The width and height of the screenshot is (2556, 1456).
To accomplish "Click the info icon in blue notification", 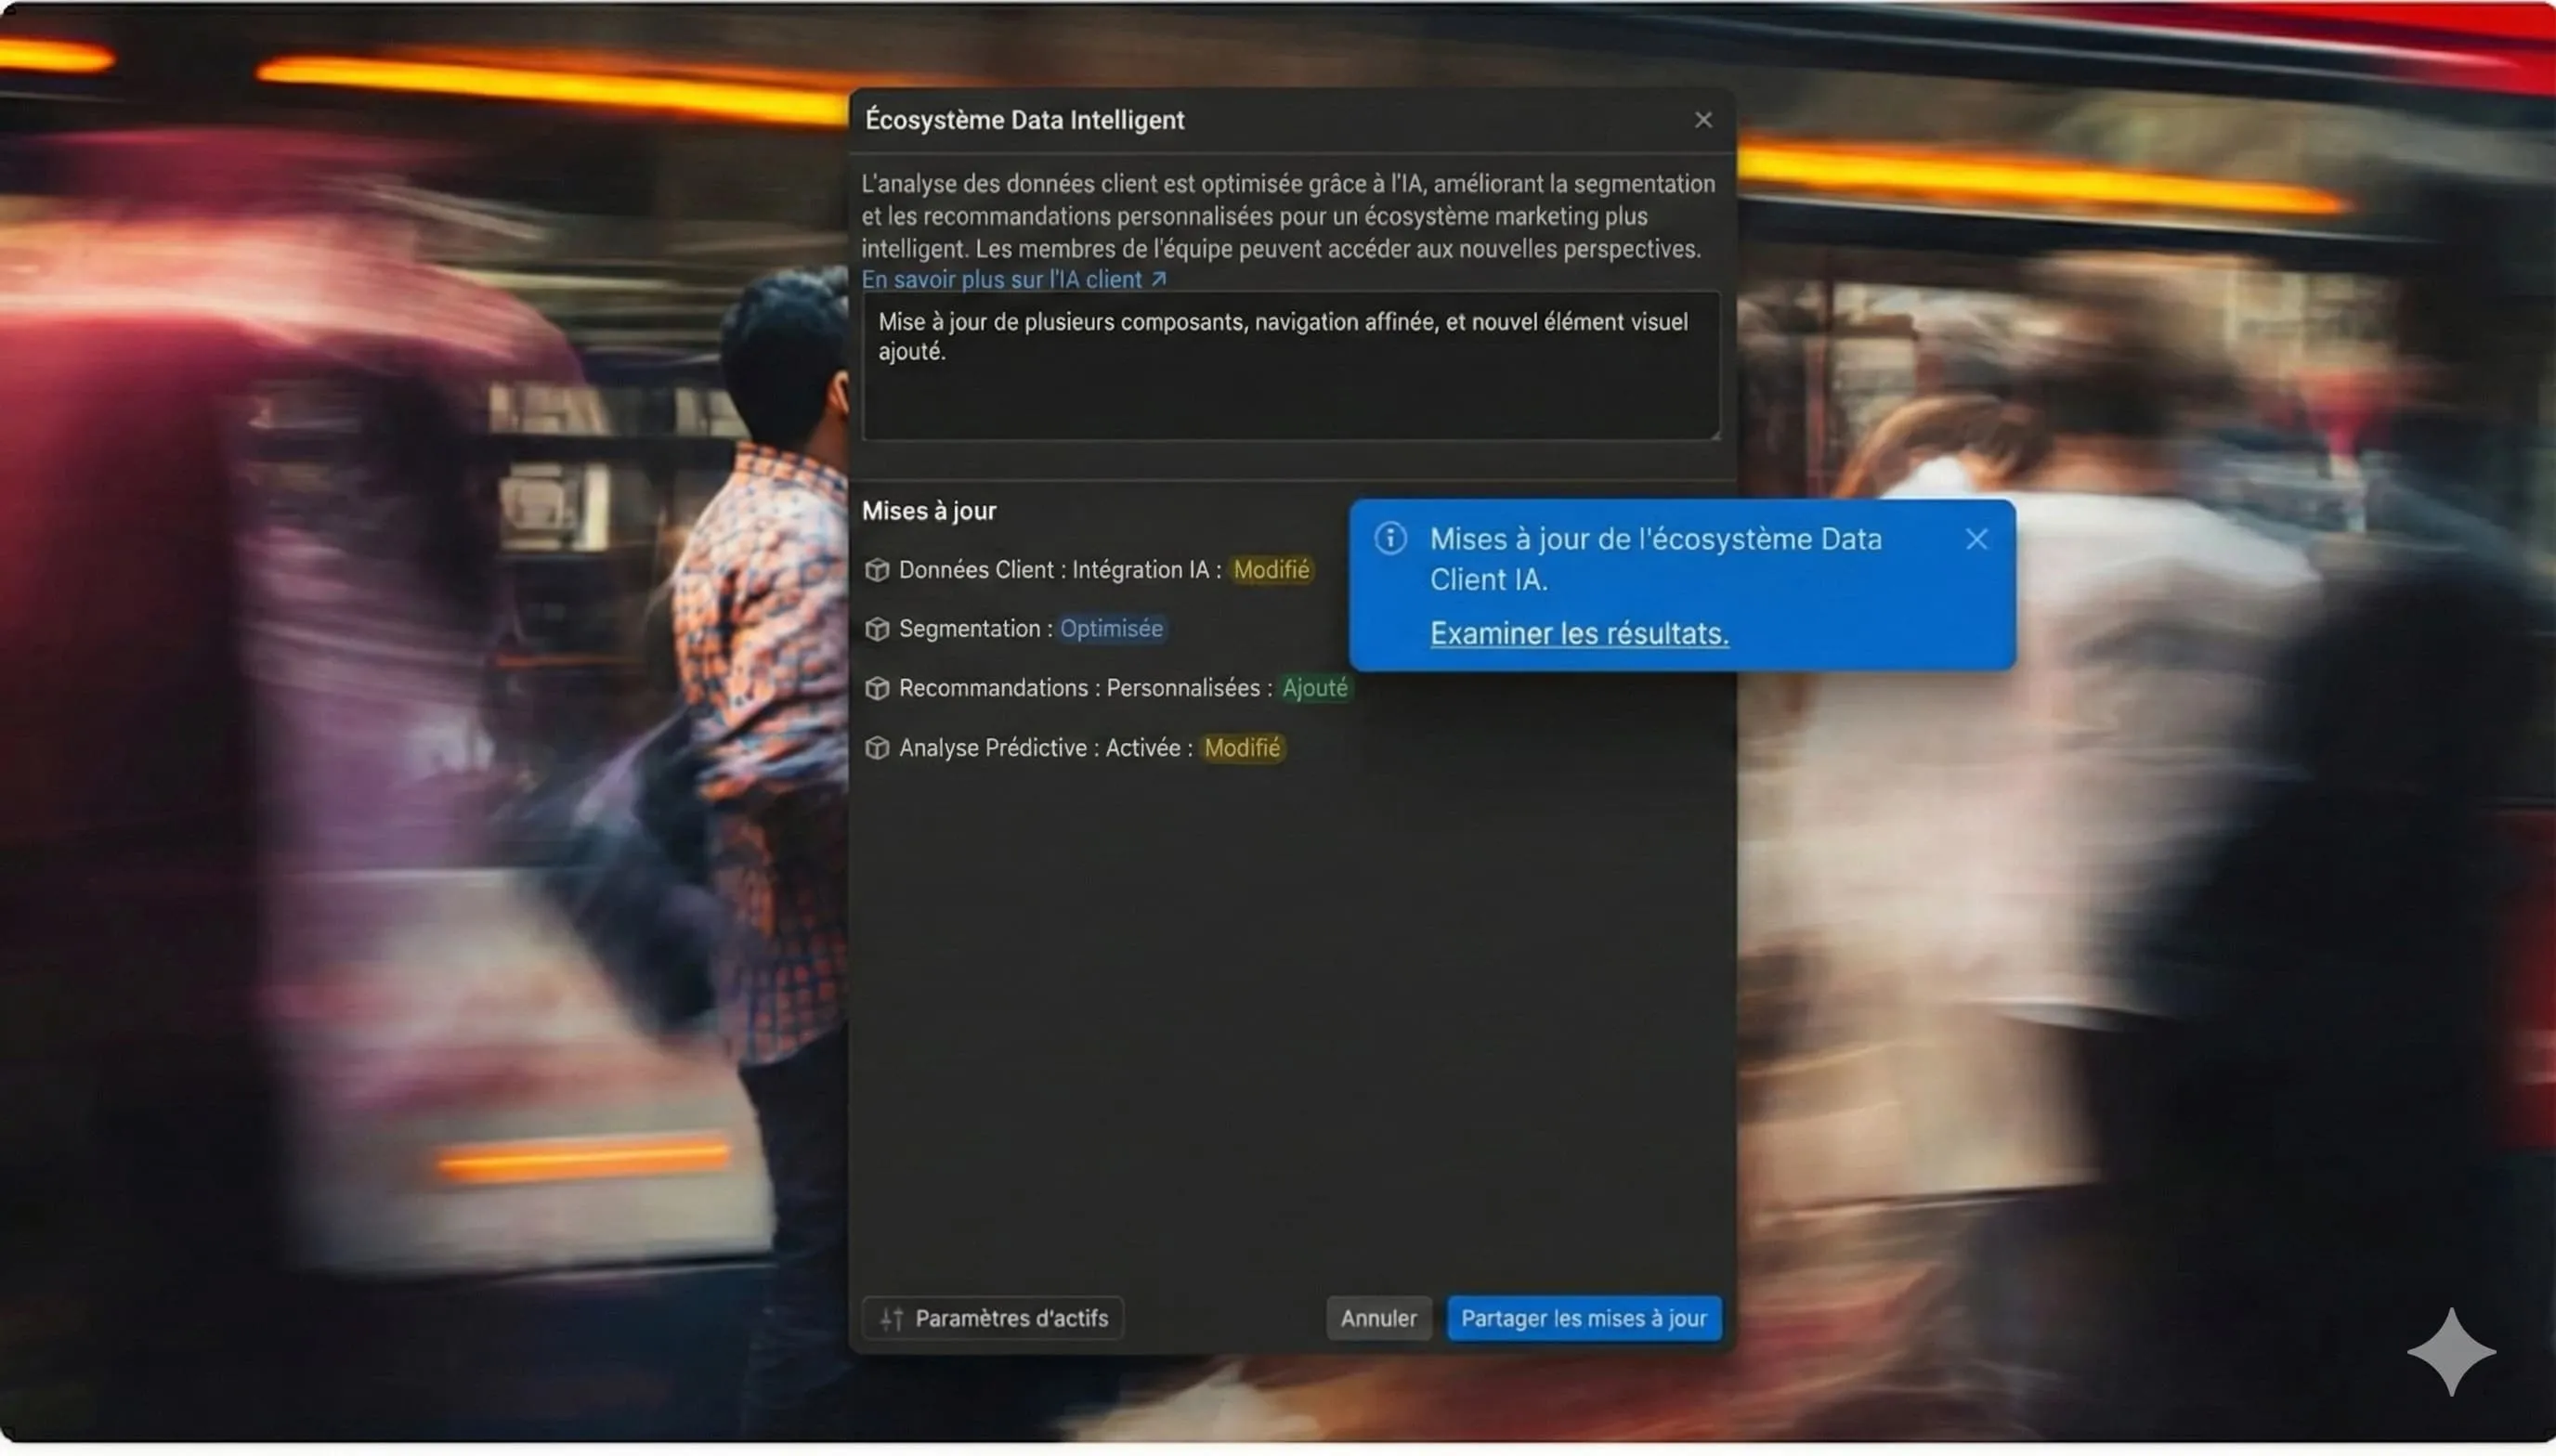I will (x=1390, y=539).
